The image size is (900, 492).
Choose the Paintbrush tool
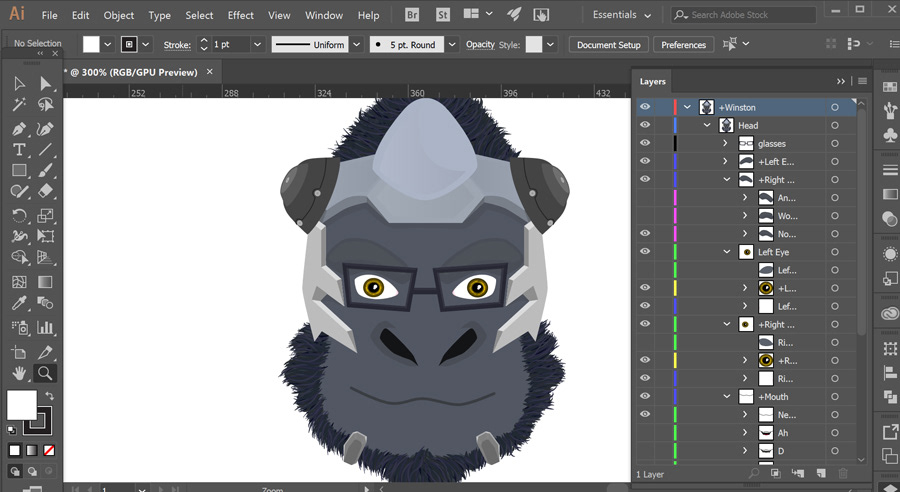45,171
